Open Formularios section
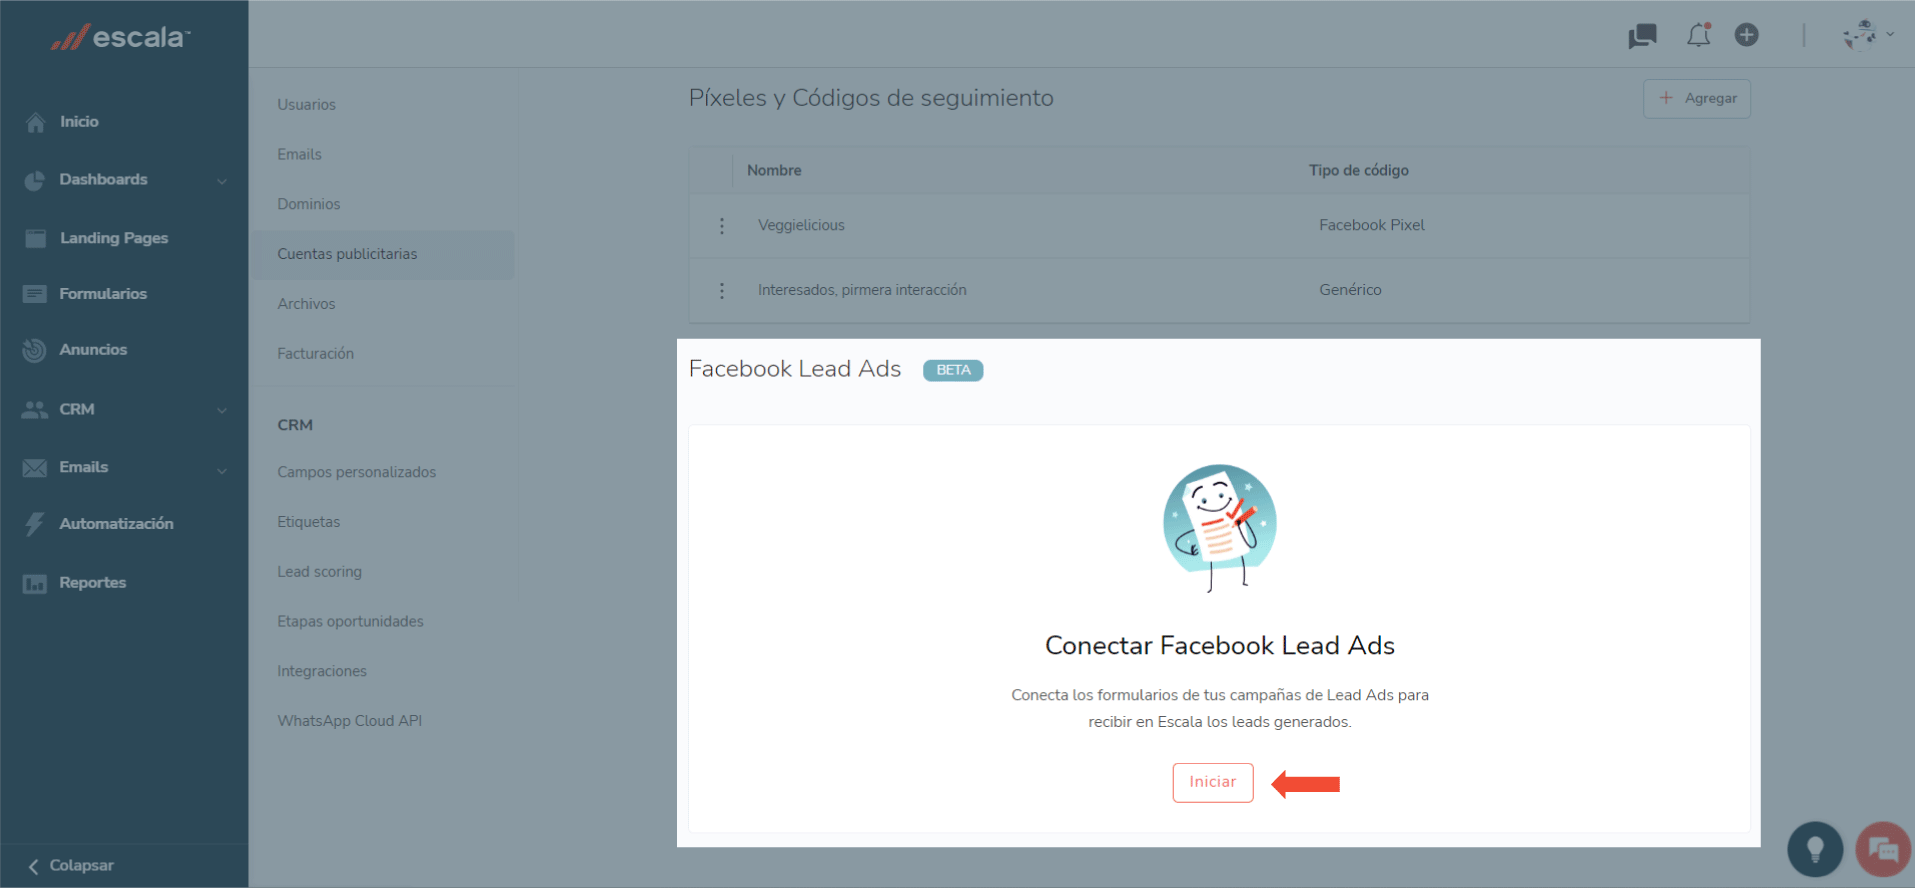 tap(103, 294)
